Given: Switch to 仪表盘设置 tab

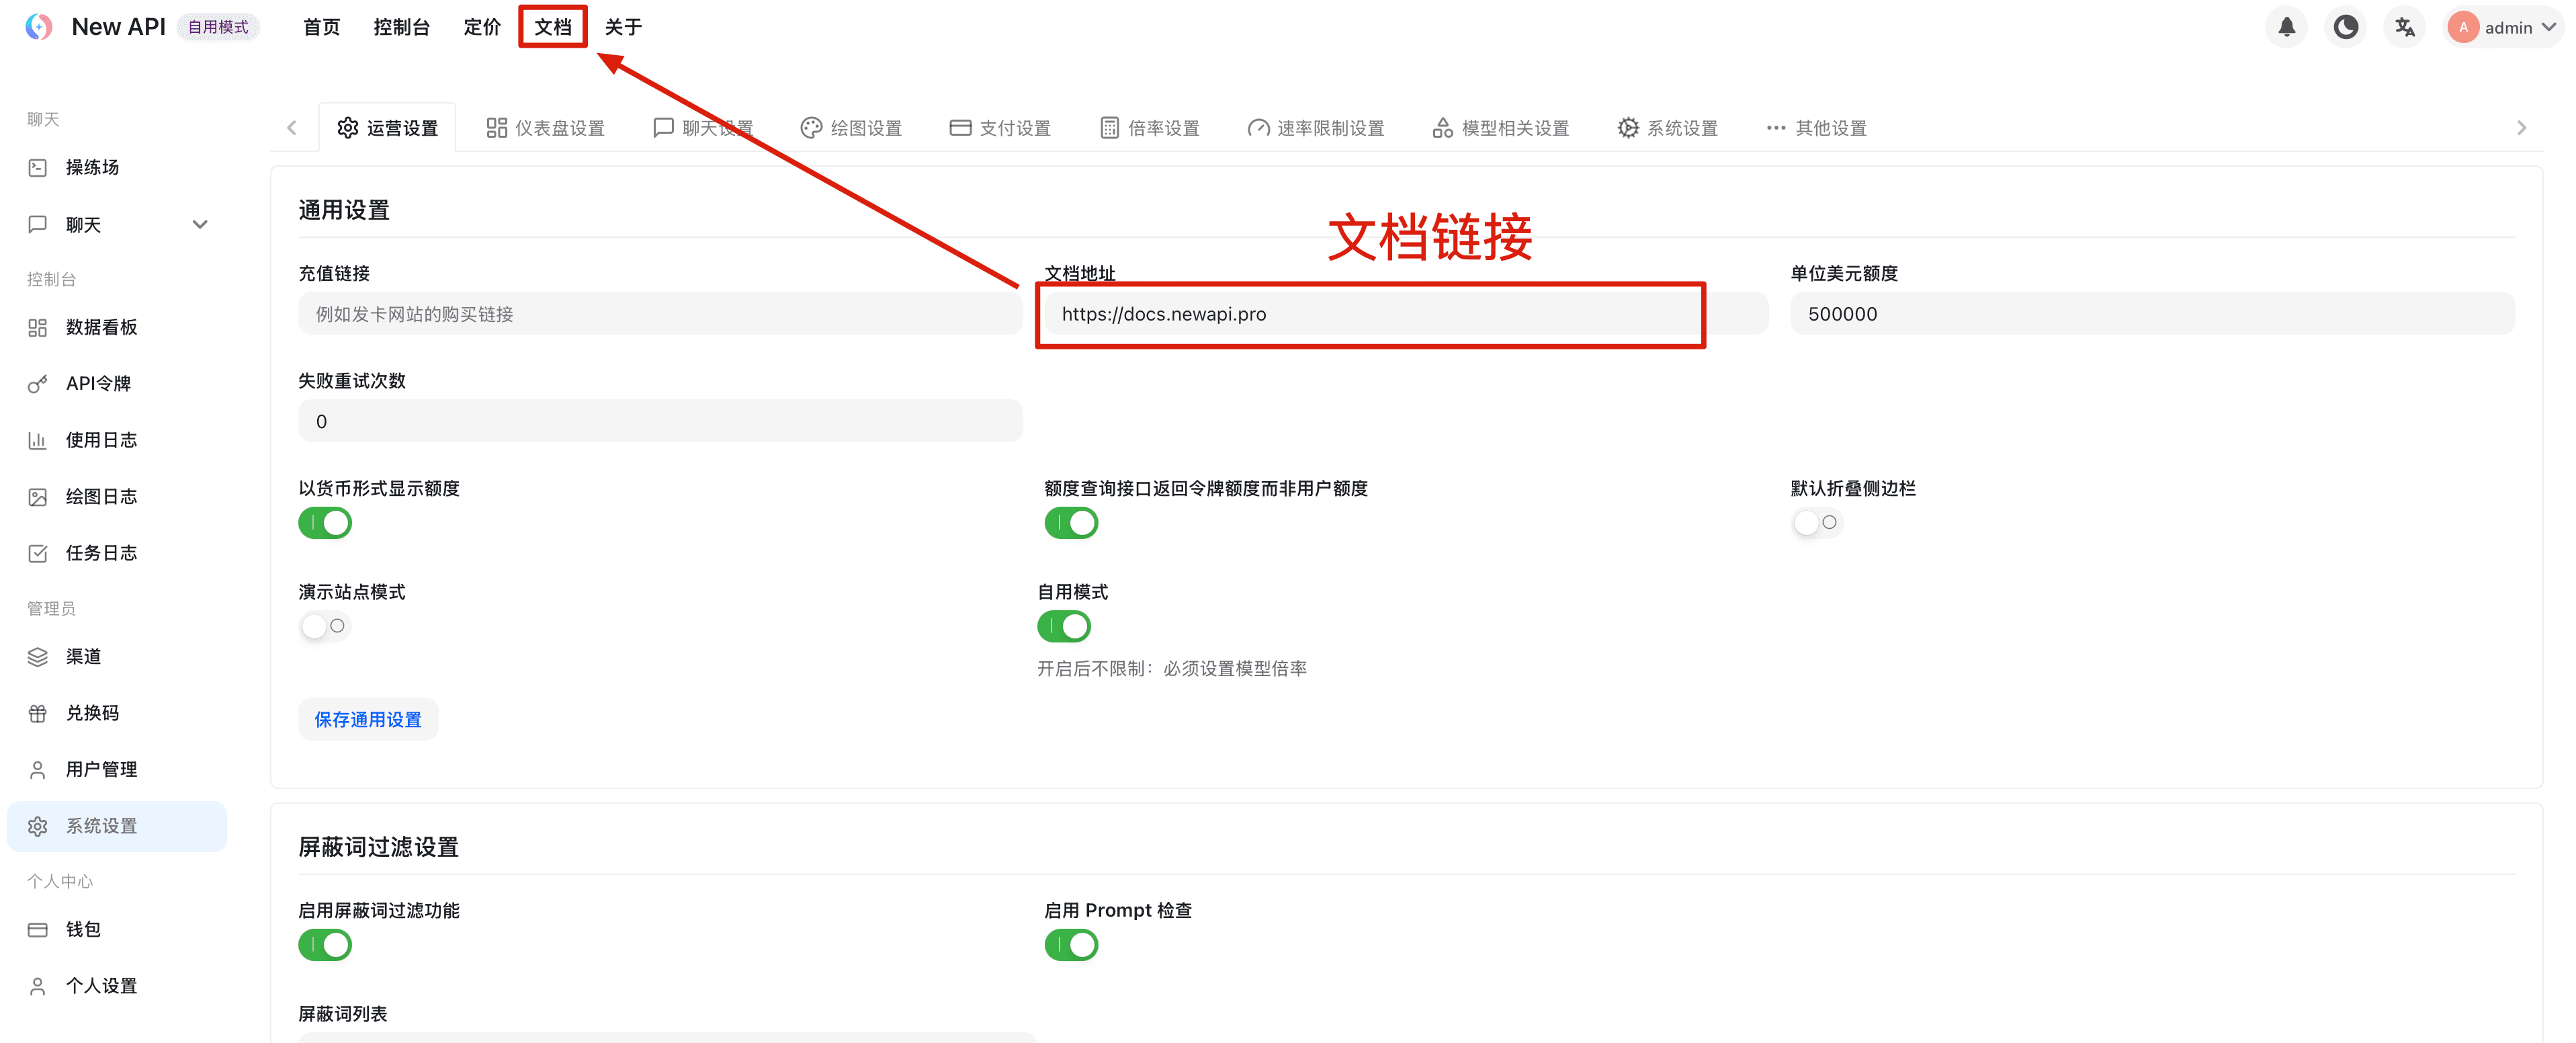Looking at the screenshot, I should pyautogui.click(x=546, y=128).
